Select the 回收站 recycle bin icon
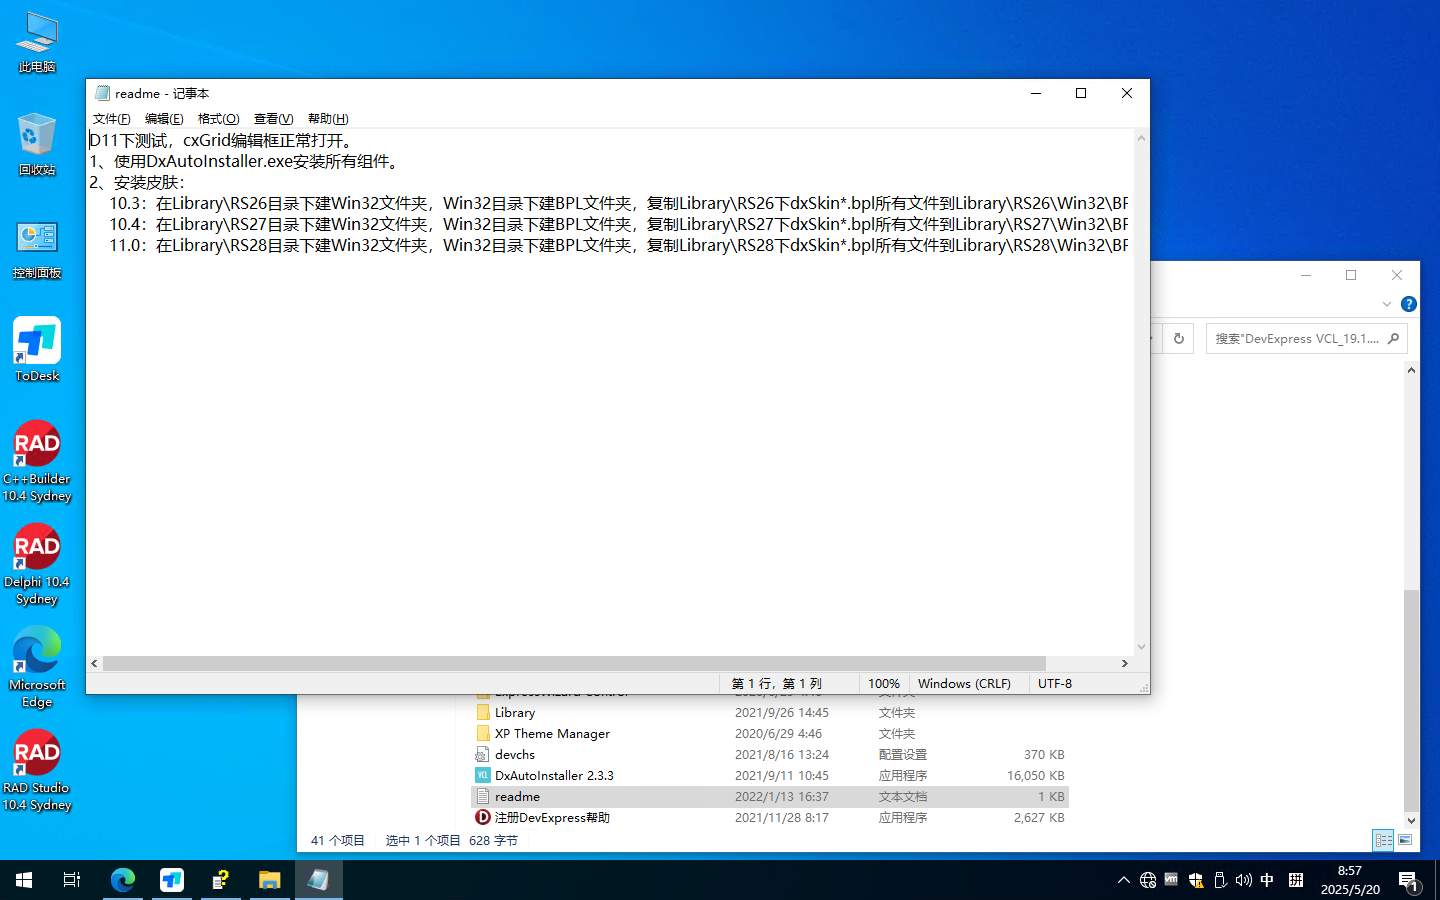Screen dimensions: 1440x900 pos(37,145)
